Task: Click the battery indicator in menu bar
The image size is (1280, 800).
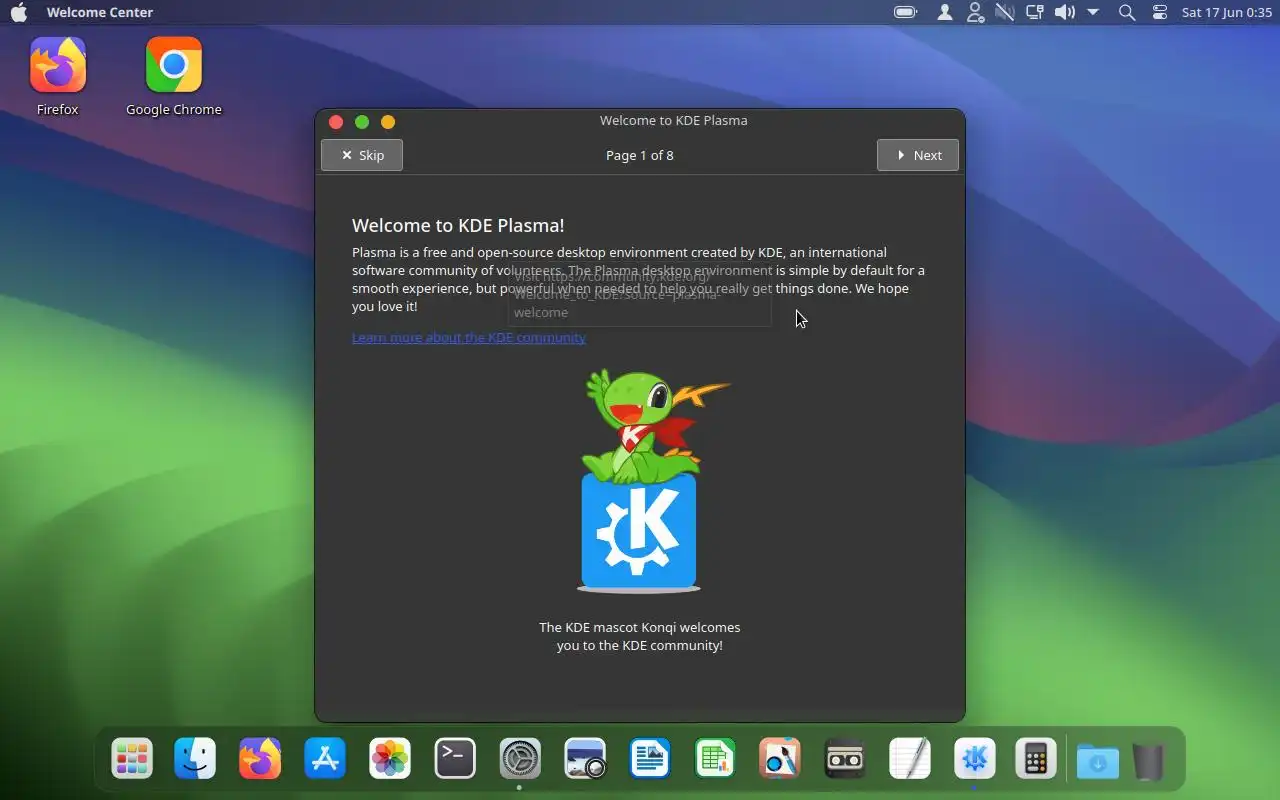Action: pyautogui.click(x=906, y=12)
